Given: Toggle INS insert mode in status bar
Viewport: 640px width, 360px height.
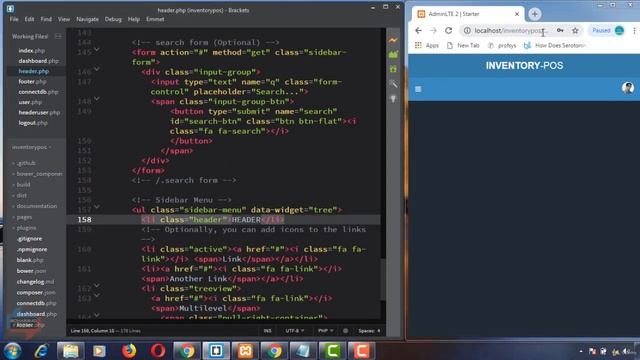Looking at the screenshot, I should coord(267,331).
